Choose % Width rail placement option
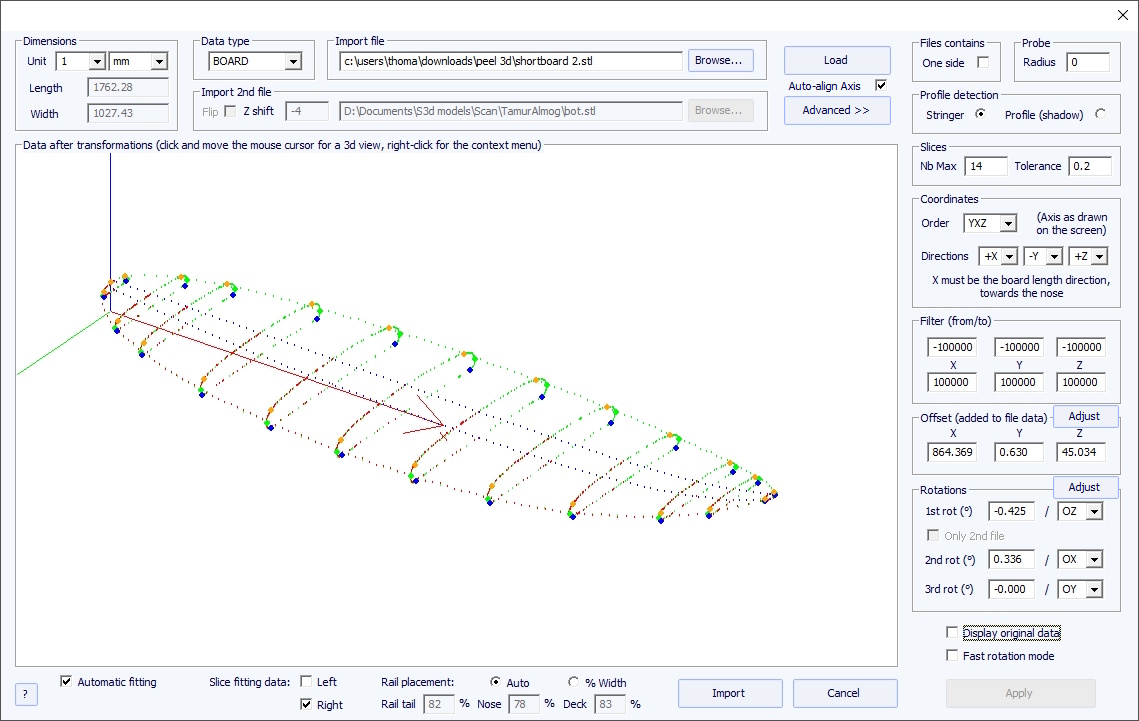Viewport: 1139px width, 721px height. click(x=574, y=682)
